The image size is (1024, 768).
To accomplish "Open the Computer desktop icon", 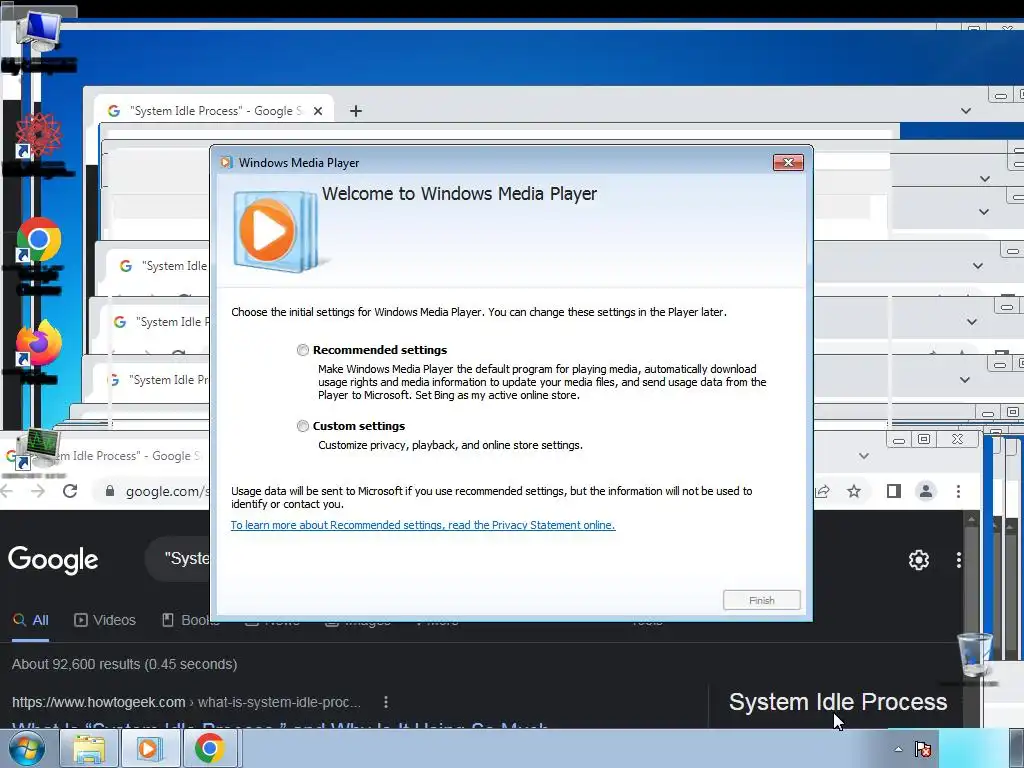I will 38,33.
